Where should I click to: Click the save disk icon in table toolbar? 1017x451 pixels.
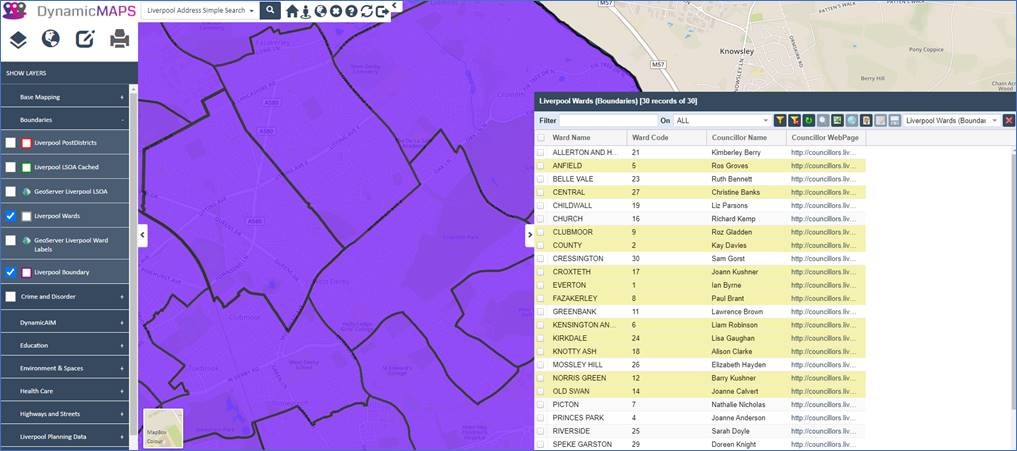point(894,121)
